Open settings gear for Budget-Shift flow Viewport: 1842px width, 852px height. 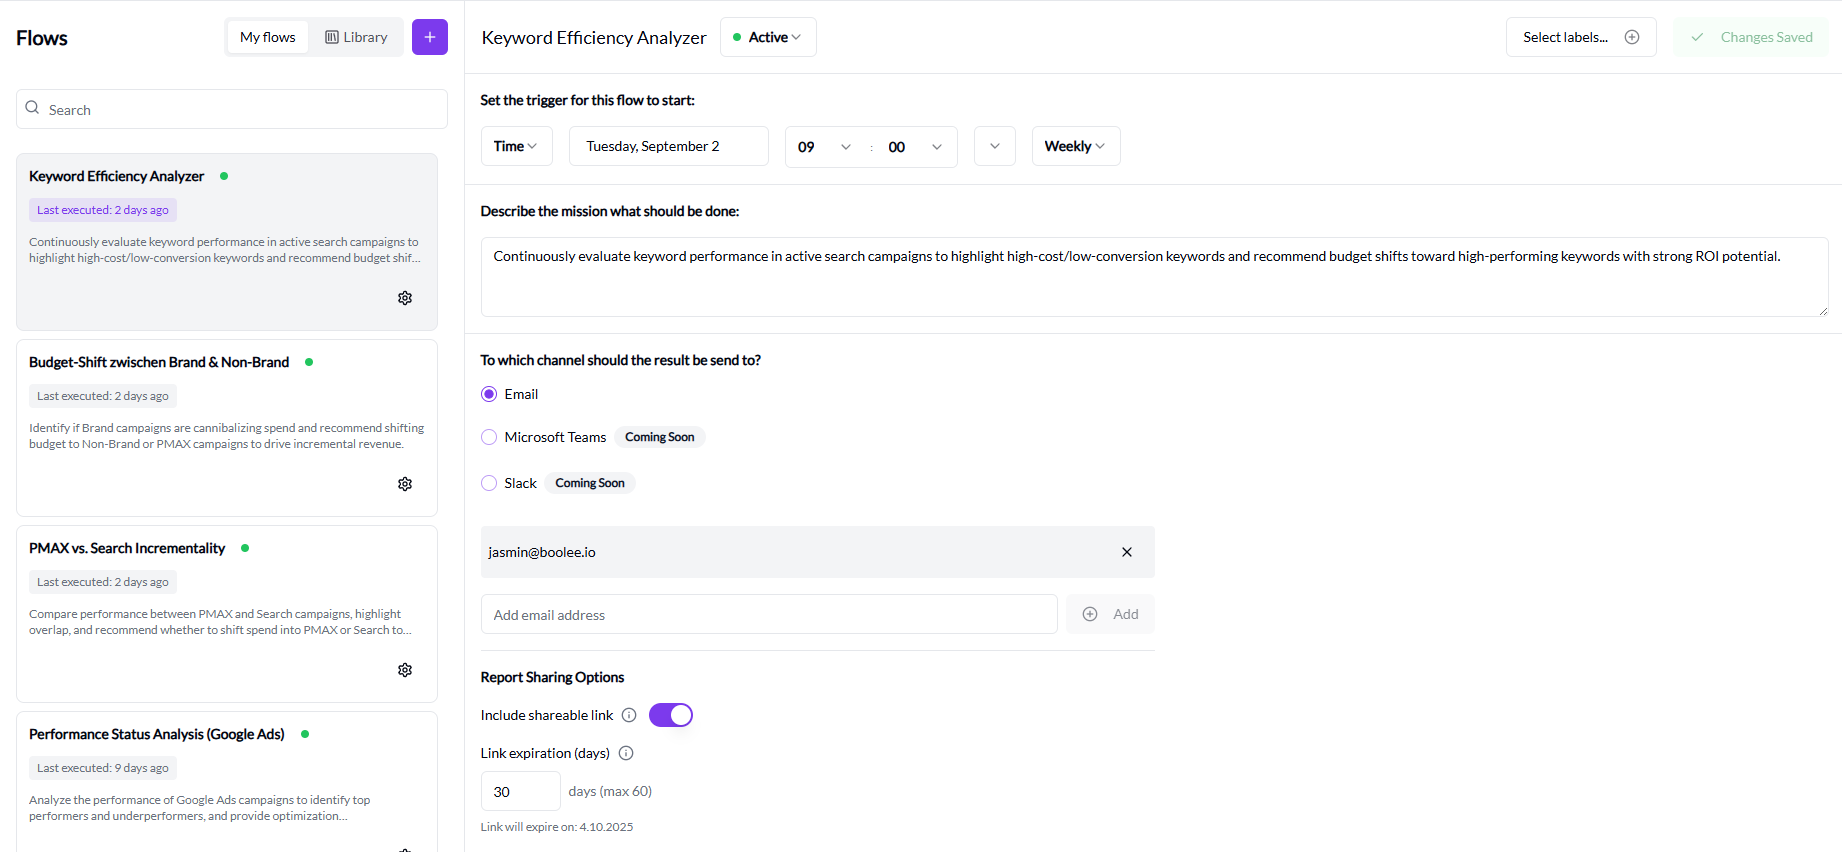tap(405, 484)
